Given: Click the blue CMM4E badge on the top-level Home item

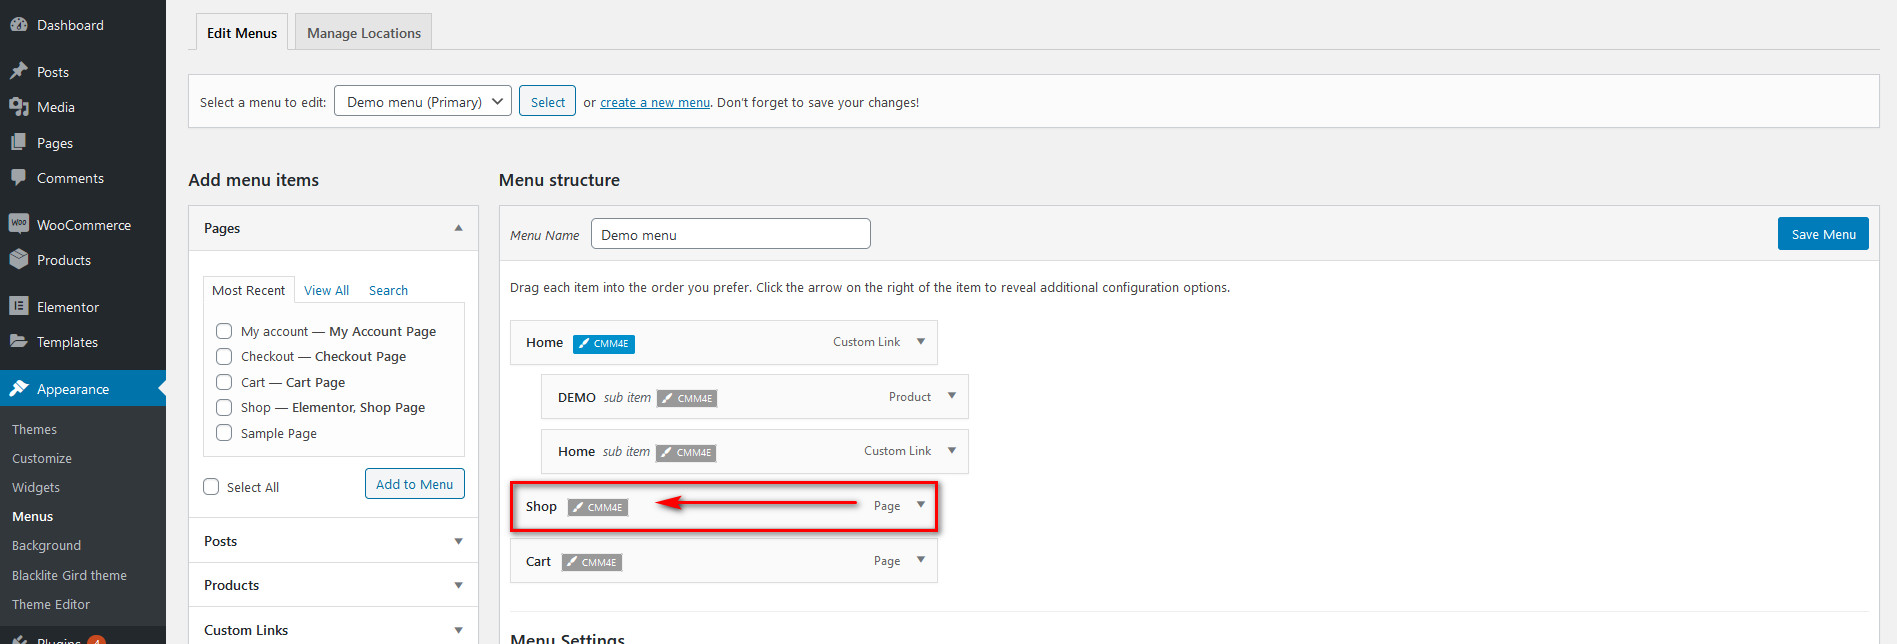Looking at the screenshot, I should [604, 344].
